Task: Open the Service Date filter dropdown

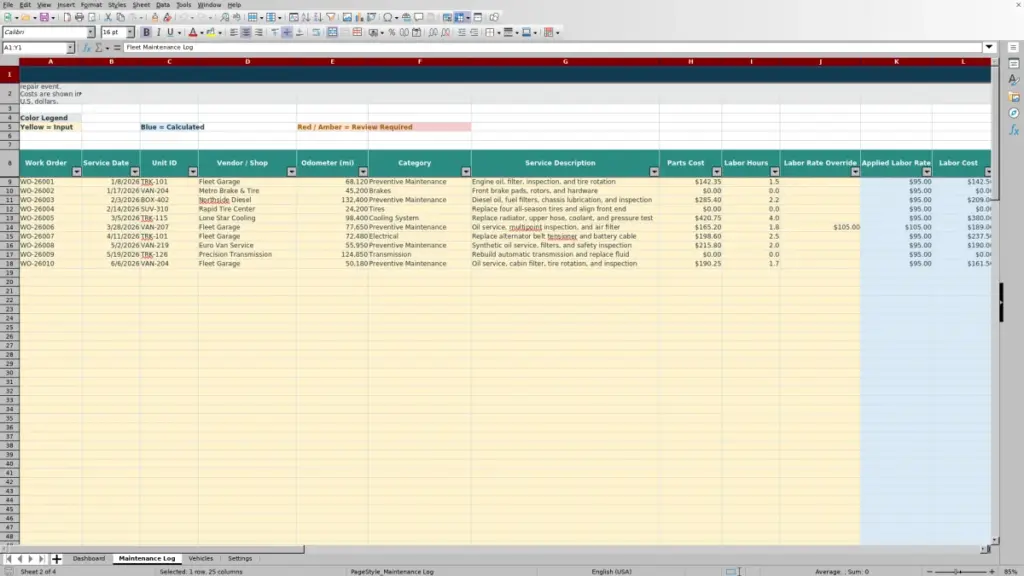Action: 135,172
